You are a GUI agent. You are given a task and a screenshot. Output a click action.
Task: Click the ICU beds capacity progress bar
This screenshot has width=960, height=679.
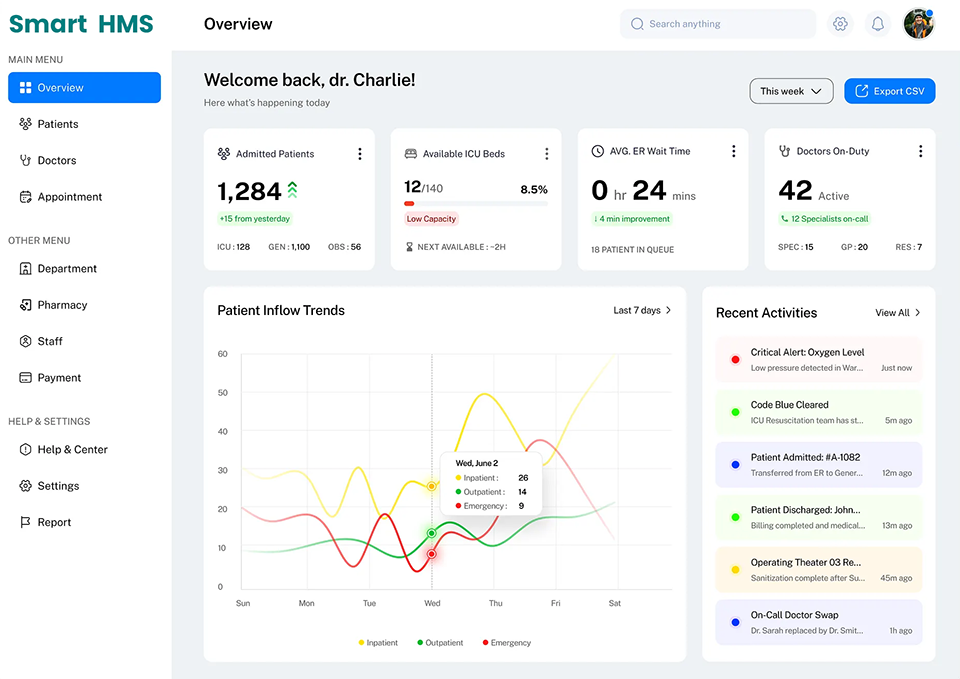pyautogui.click(x=476, y=203)
